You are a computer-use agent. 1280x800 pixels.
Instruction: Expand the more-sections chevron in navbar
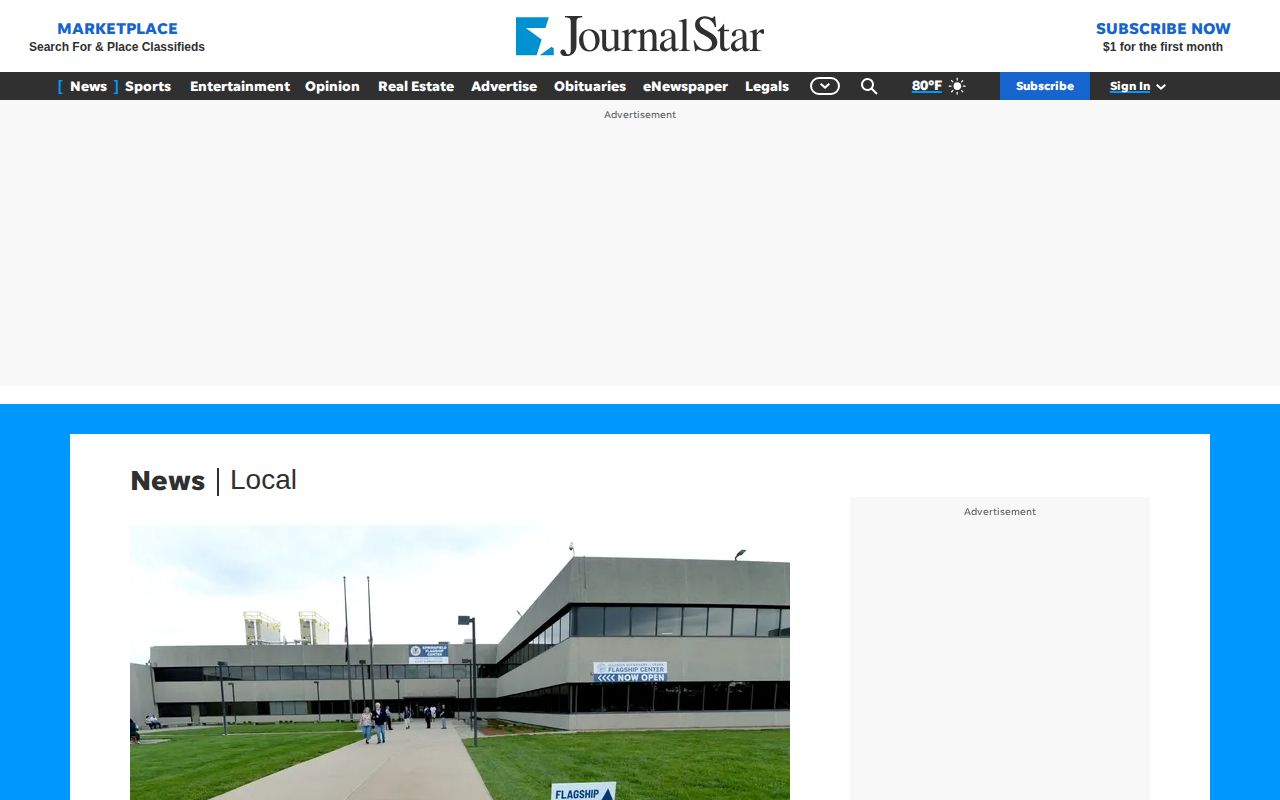825,86
